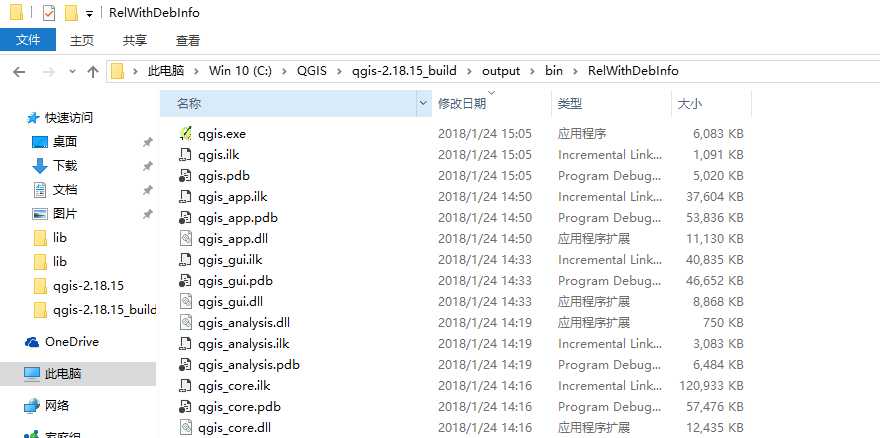
Task: Navigate to bin folder in address bar
Action: (553, 71)
